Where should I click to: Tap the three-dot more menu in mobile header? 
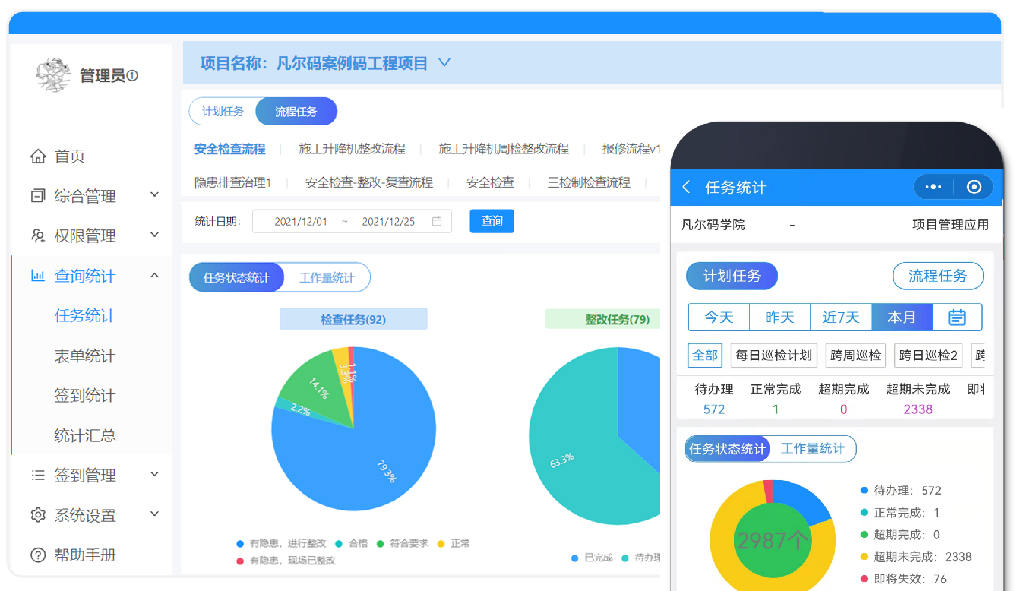[x=933, y=187]
